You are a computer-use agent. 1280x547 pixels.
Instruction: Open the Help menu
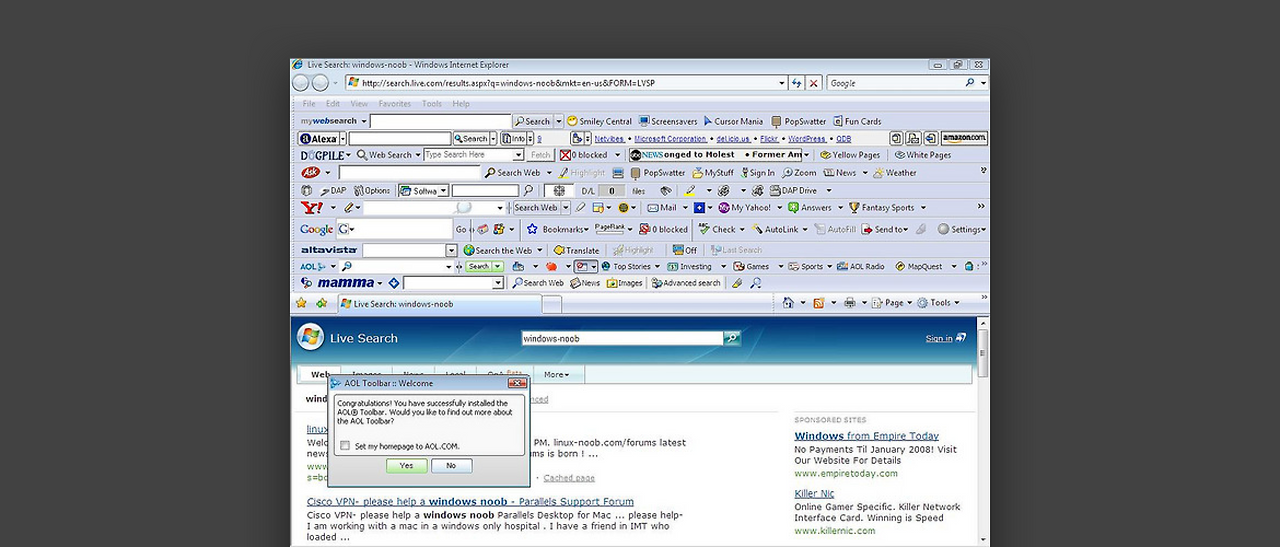click(x=461, y=104)
